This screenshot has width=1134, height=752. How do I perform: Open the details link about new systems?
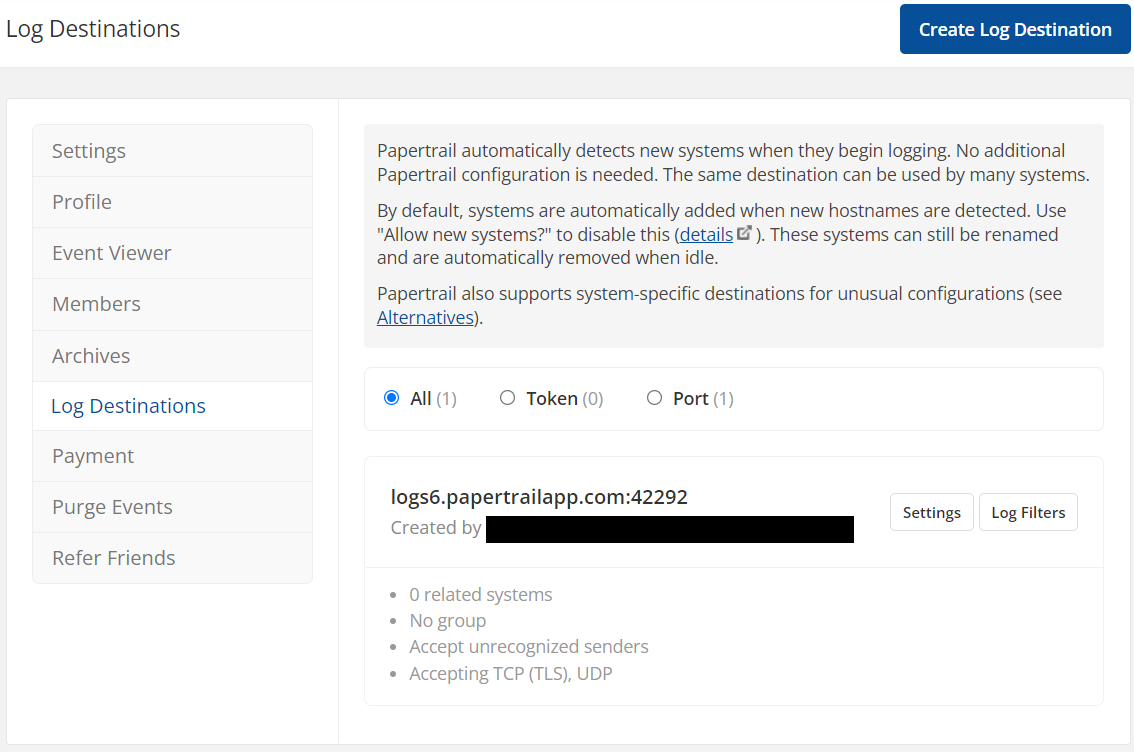706,234
